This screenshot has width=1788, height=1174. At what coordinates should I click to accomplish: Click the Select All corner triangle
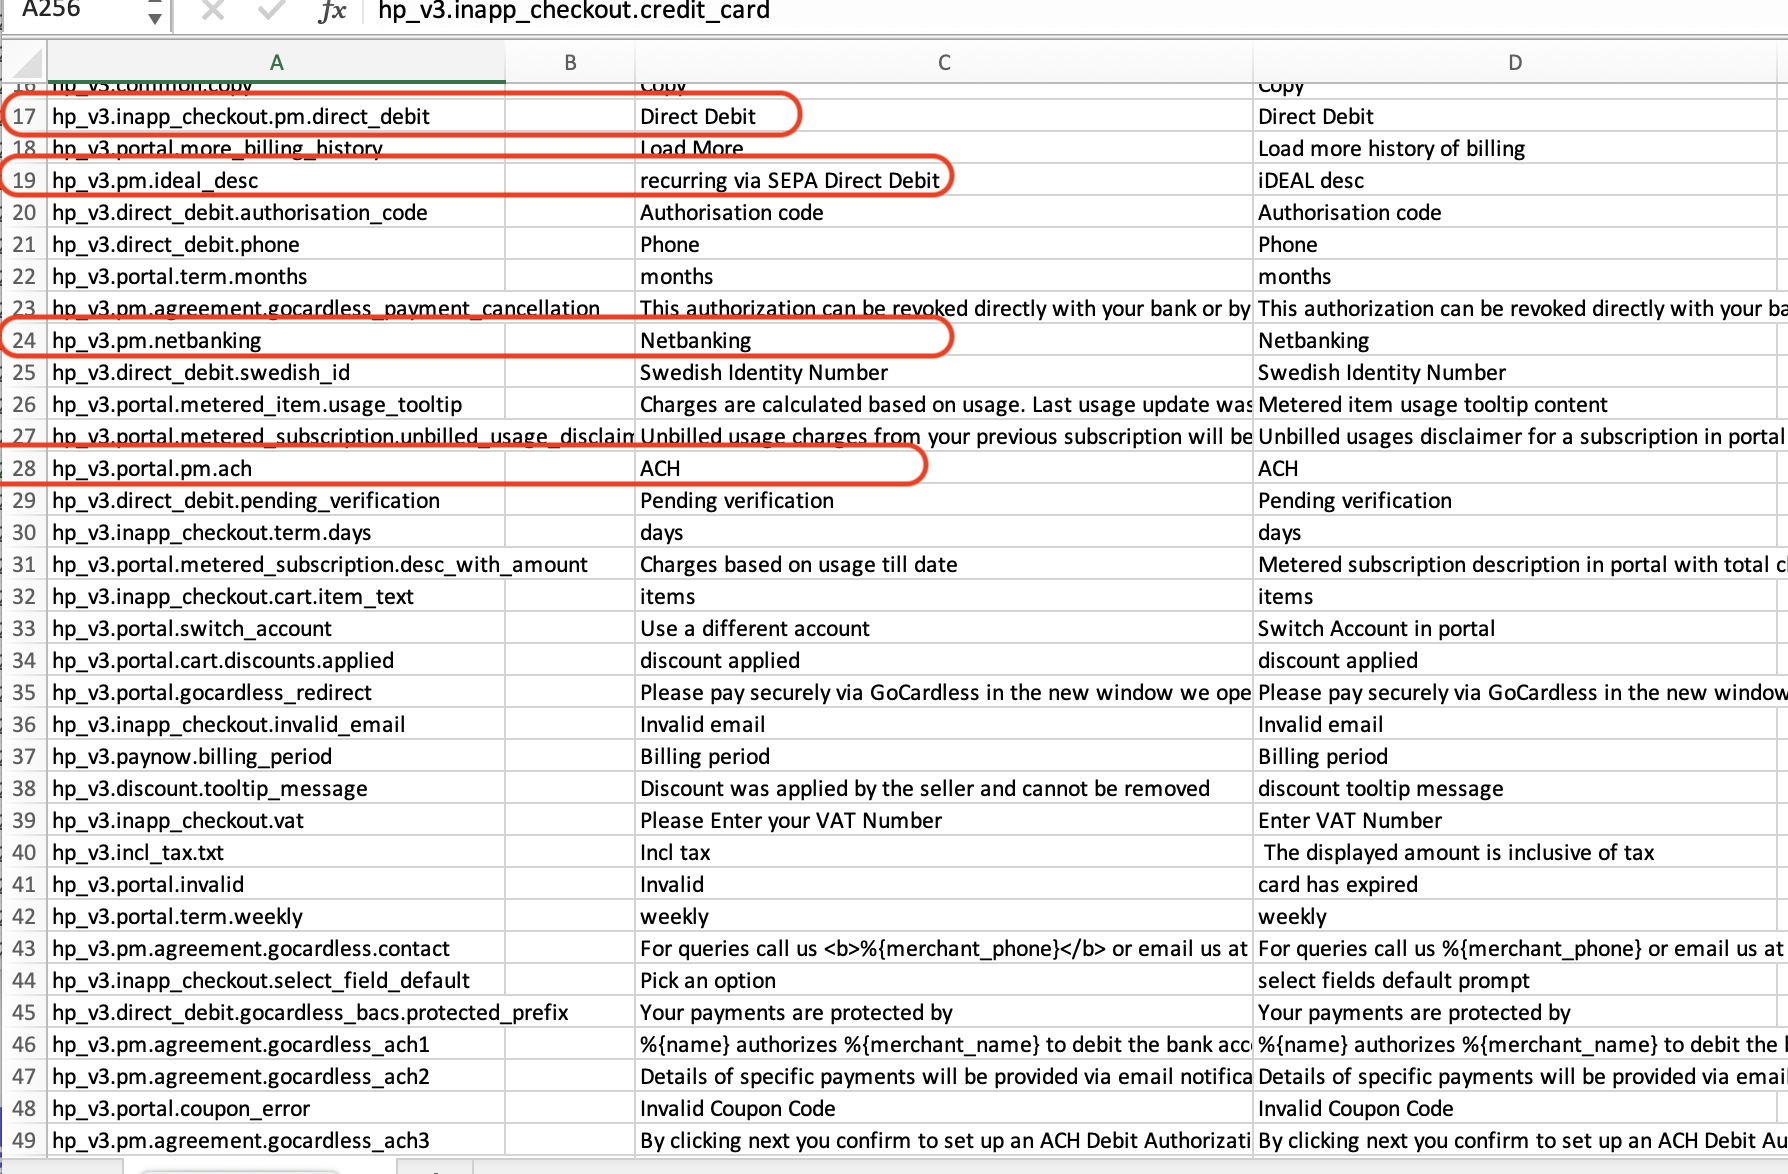(27, 64)
